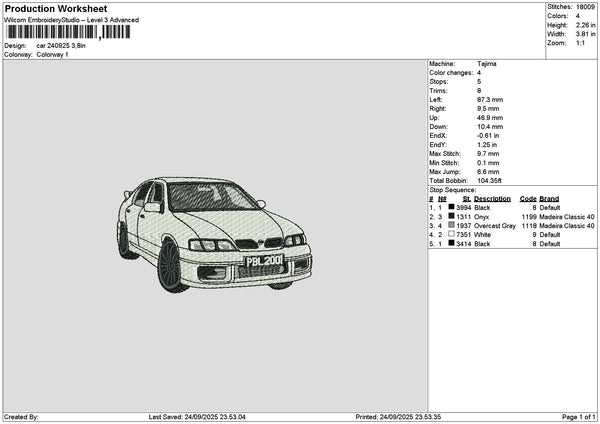The height and width of the screenshot is (424, 600).
Task: Click the barcode under the worksheet title
Action: (x=68, y=32)
